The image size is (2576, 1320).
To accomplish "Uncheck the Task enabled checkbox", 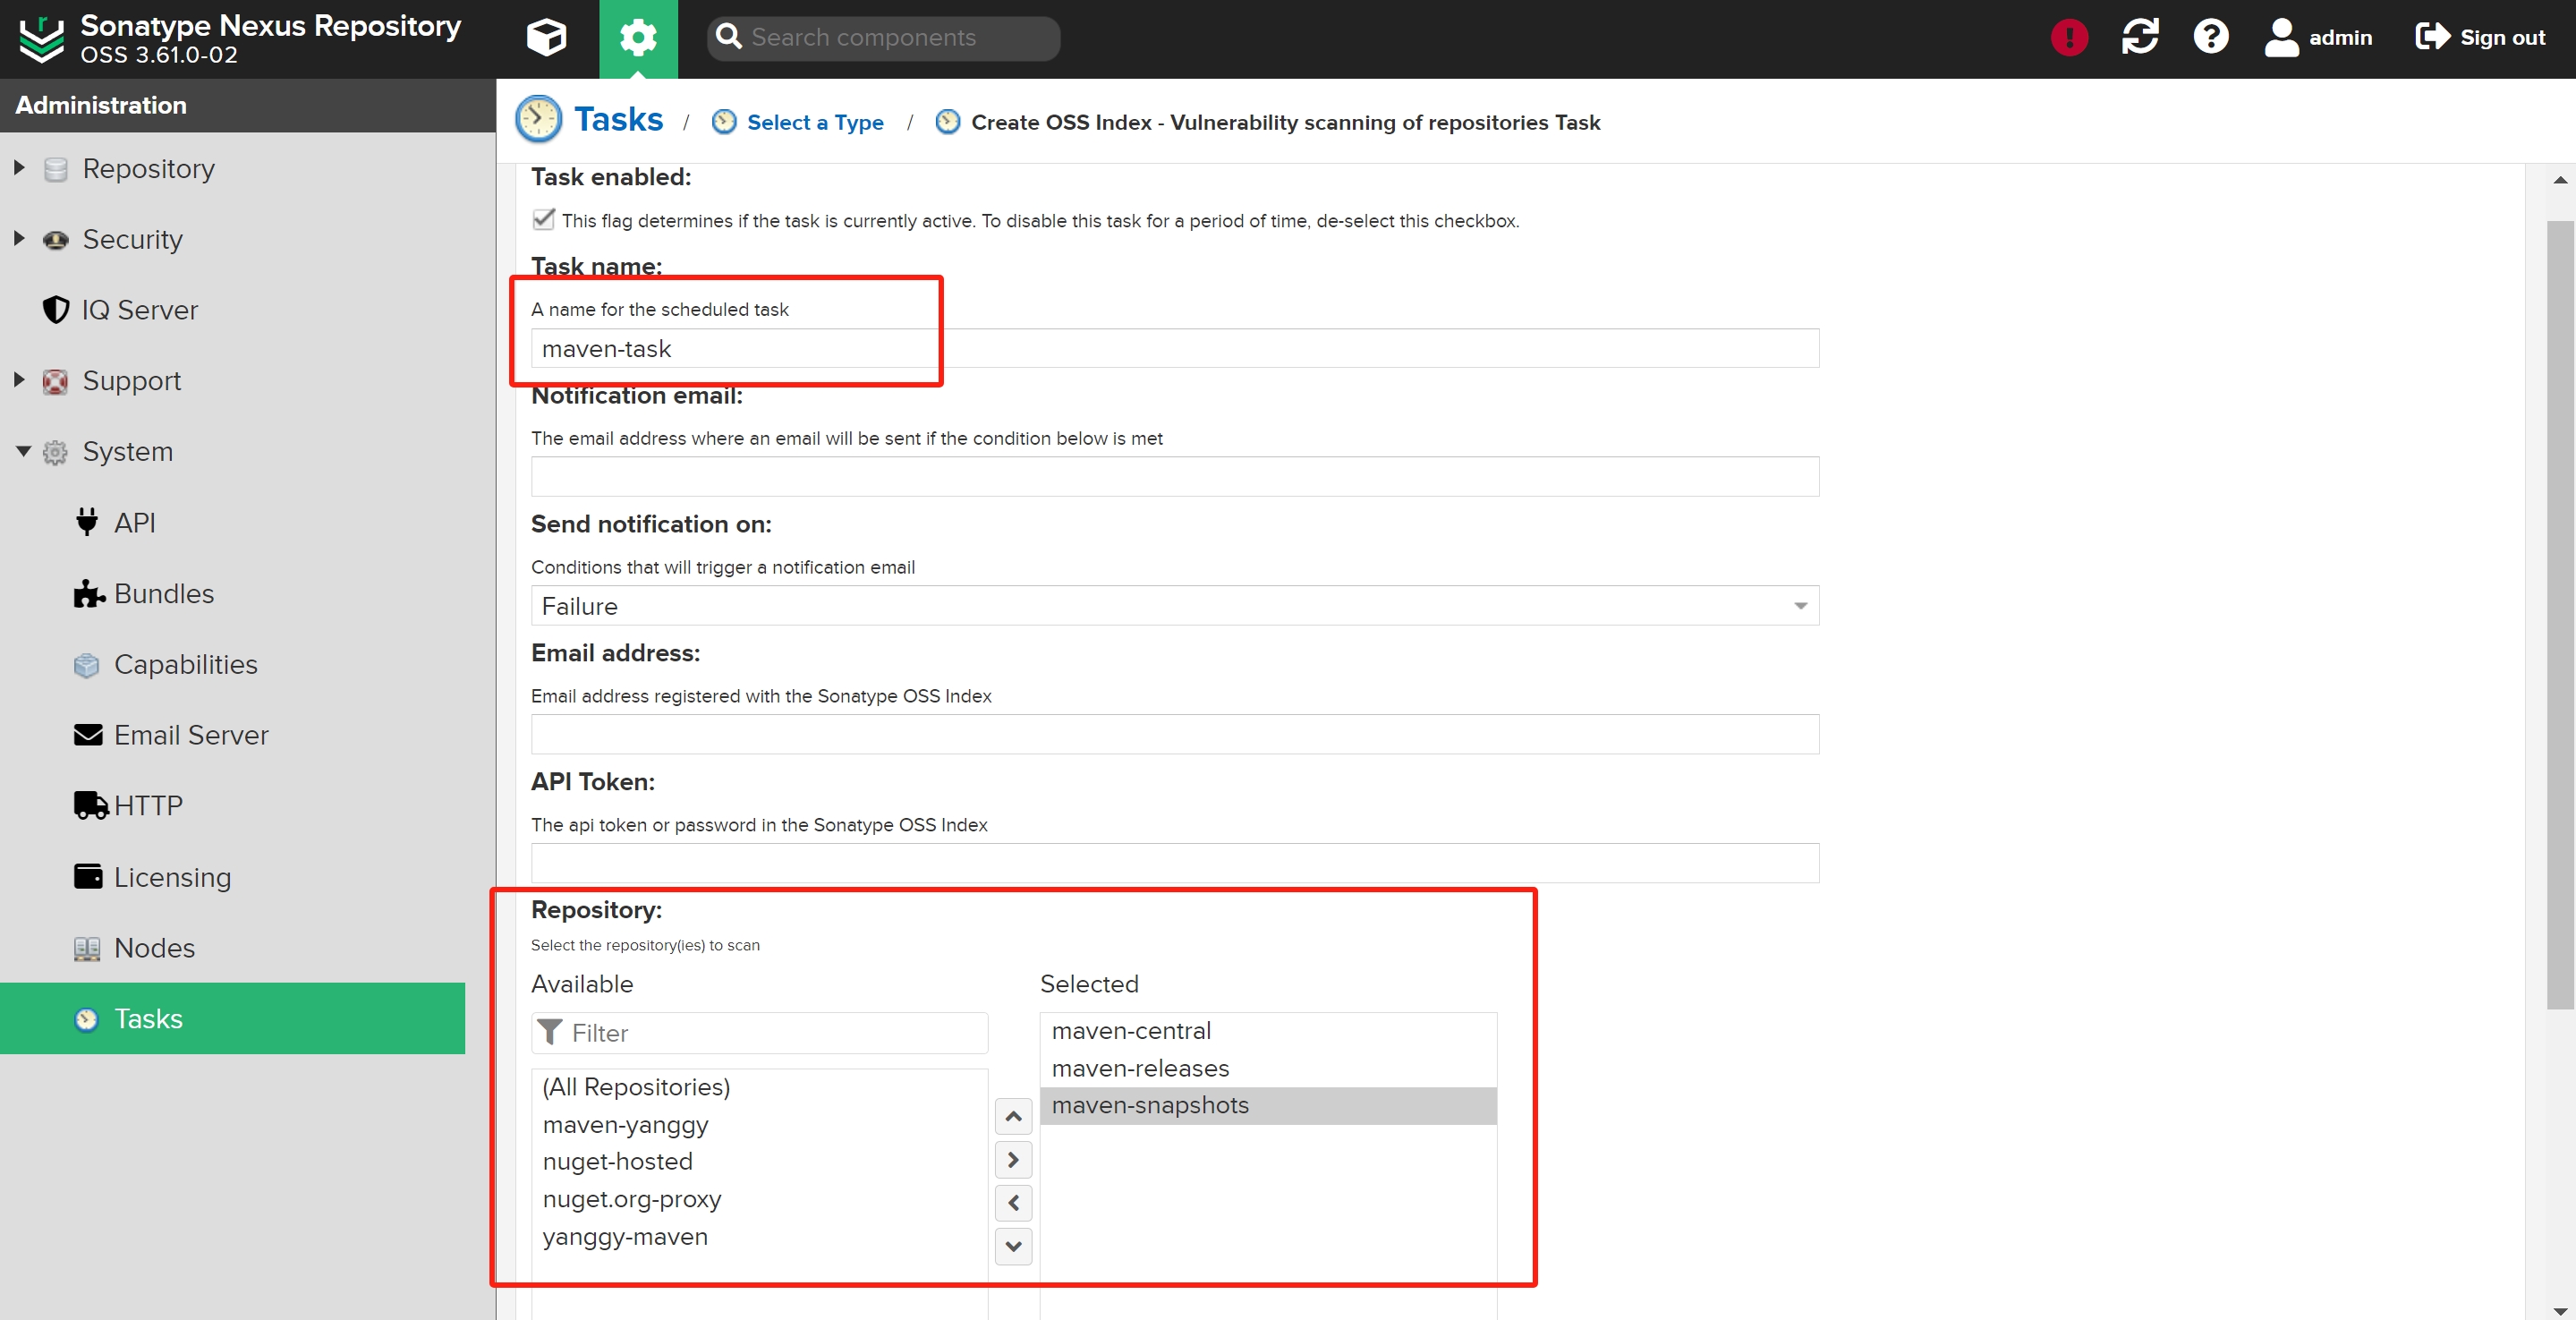I will point(544,219).
